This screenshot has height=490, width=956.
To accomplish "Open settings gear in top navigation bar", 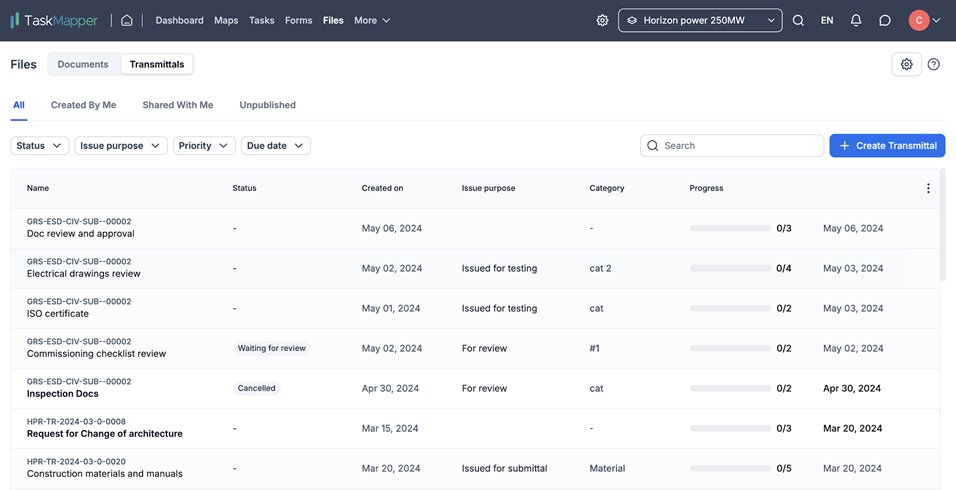I will coord(602,20).
